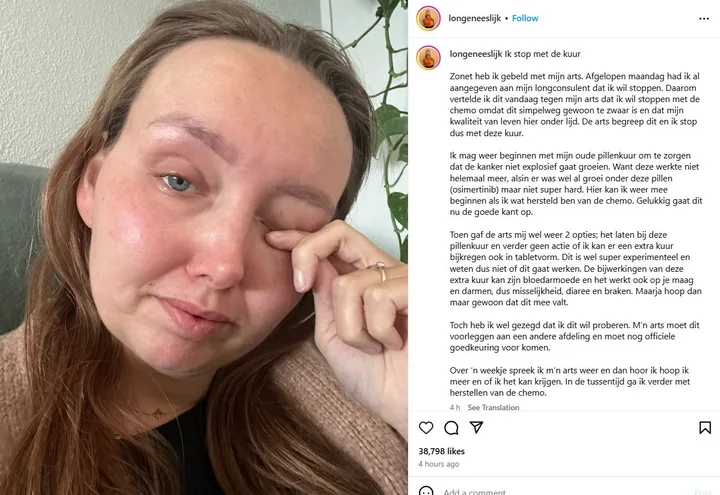Open the three-dot more options menu
This screenshot has height=495, width=720.
pyautogui.click(x=703, y=18)
